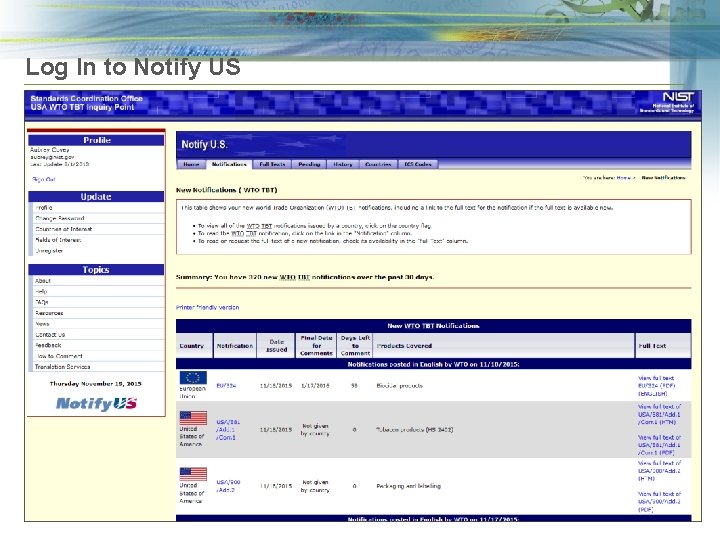The height and width of the screenshot is (540, 720).
Task: Click the European Union flag icon
Action: [193, 377]
